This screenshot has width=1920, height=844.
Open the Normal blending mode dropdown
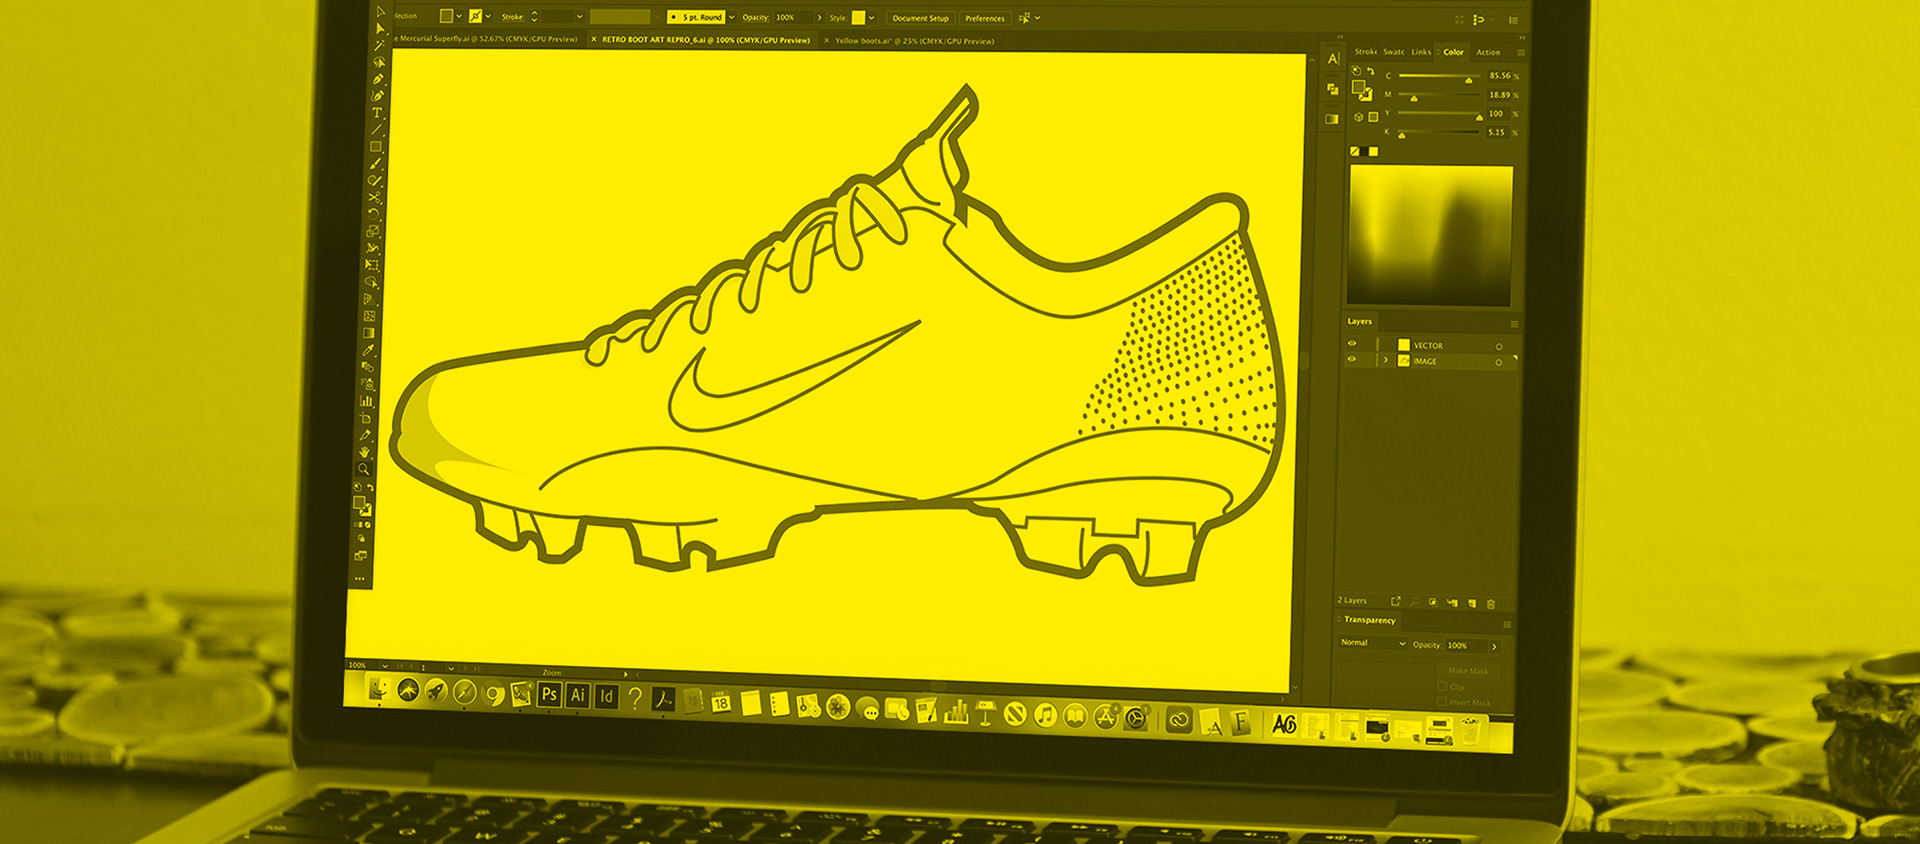point(1373,643)
